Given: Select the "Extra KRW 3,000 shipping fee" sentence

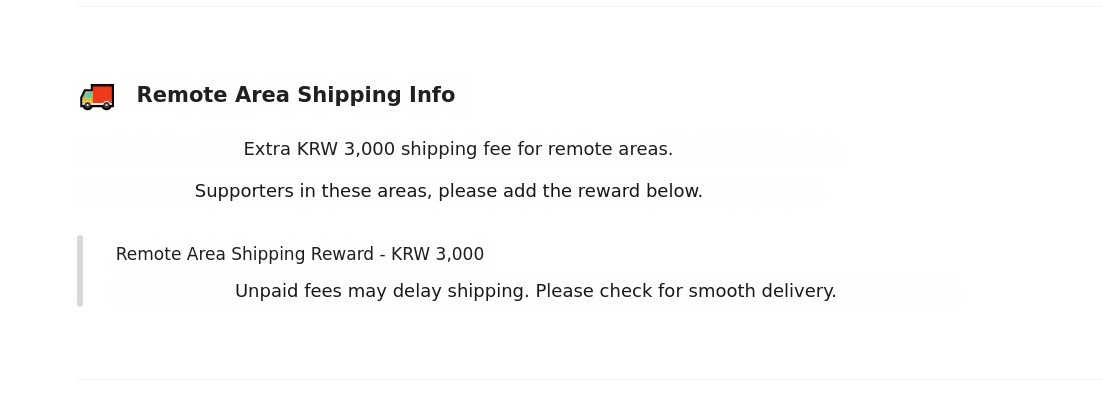Looking at the screenshot, I should [x=458, y=149].
